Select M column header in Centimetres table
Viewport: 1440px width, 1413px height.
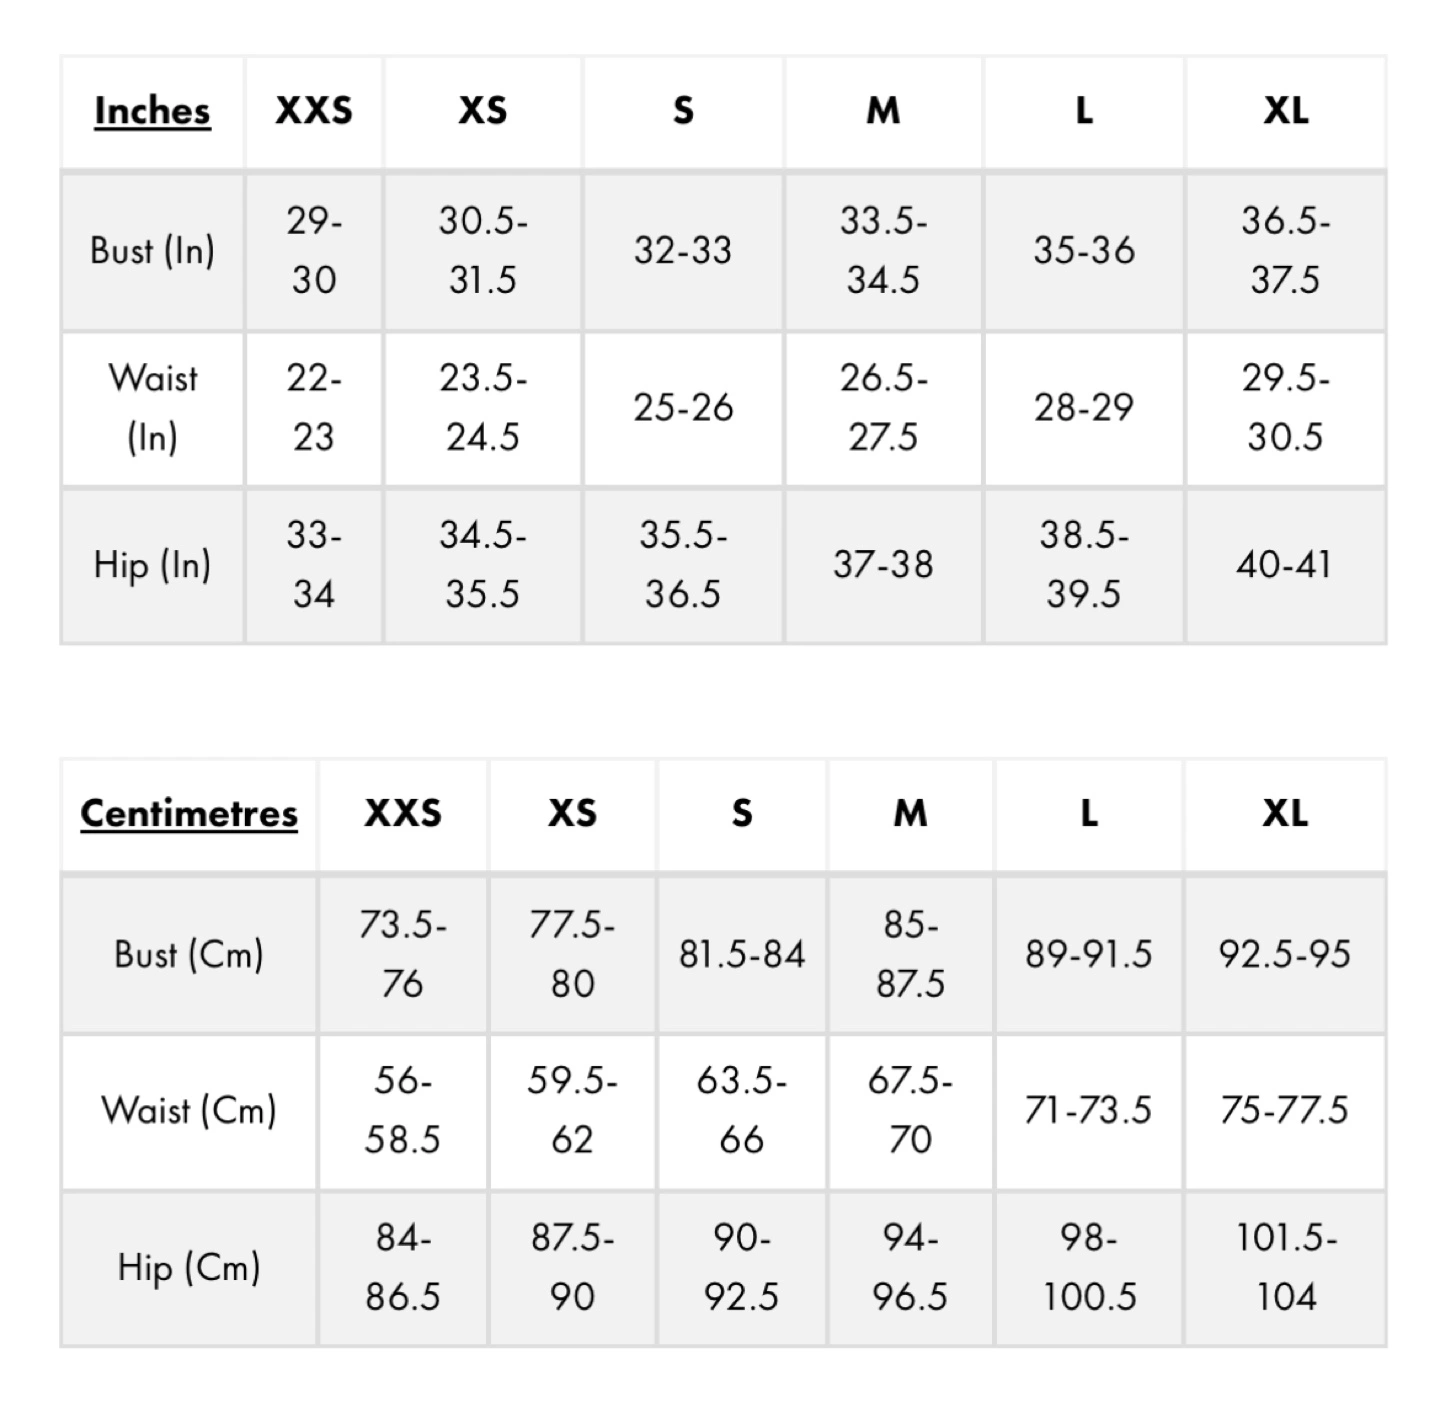click(x=910, y=813)
